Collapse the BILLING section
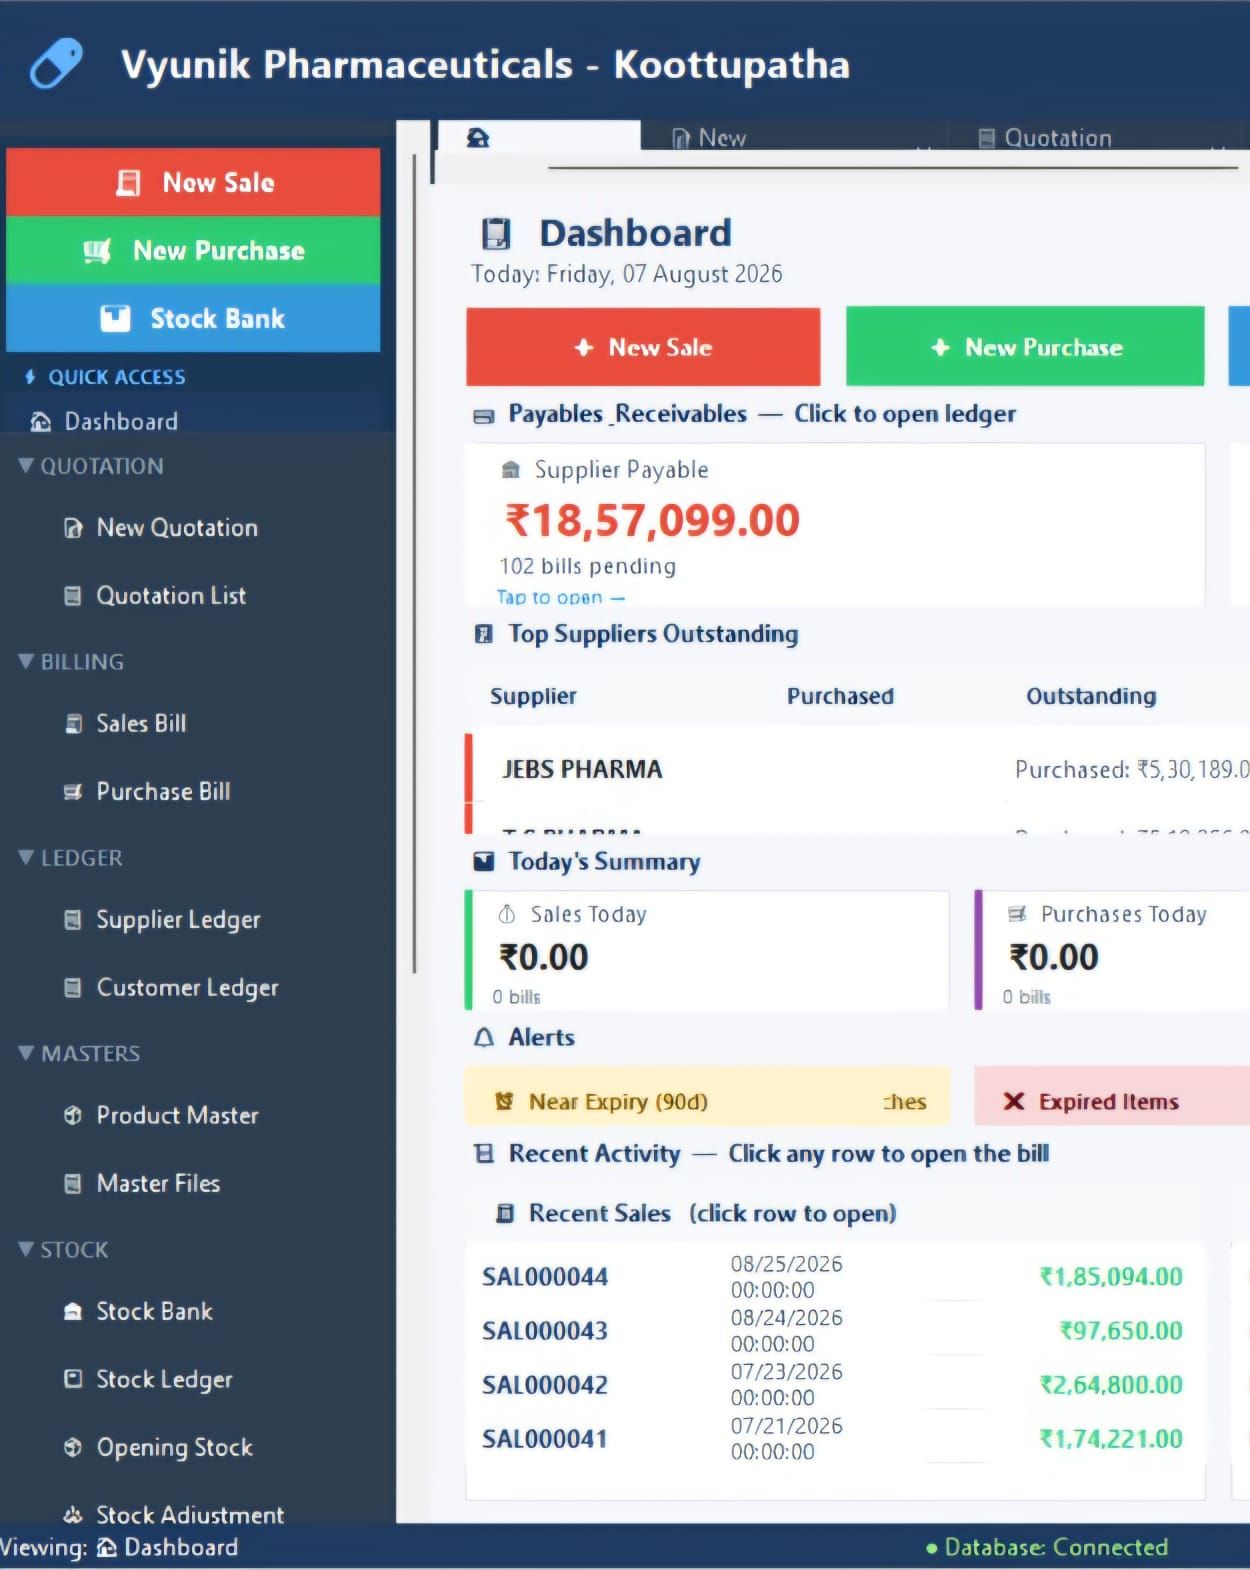1250x1570 pixels. (x=71, y=662)
